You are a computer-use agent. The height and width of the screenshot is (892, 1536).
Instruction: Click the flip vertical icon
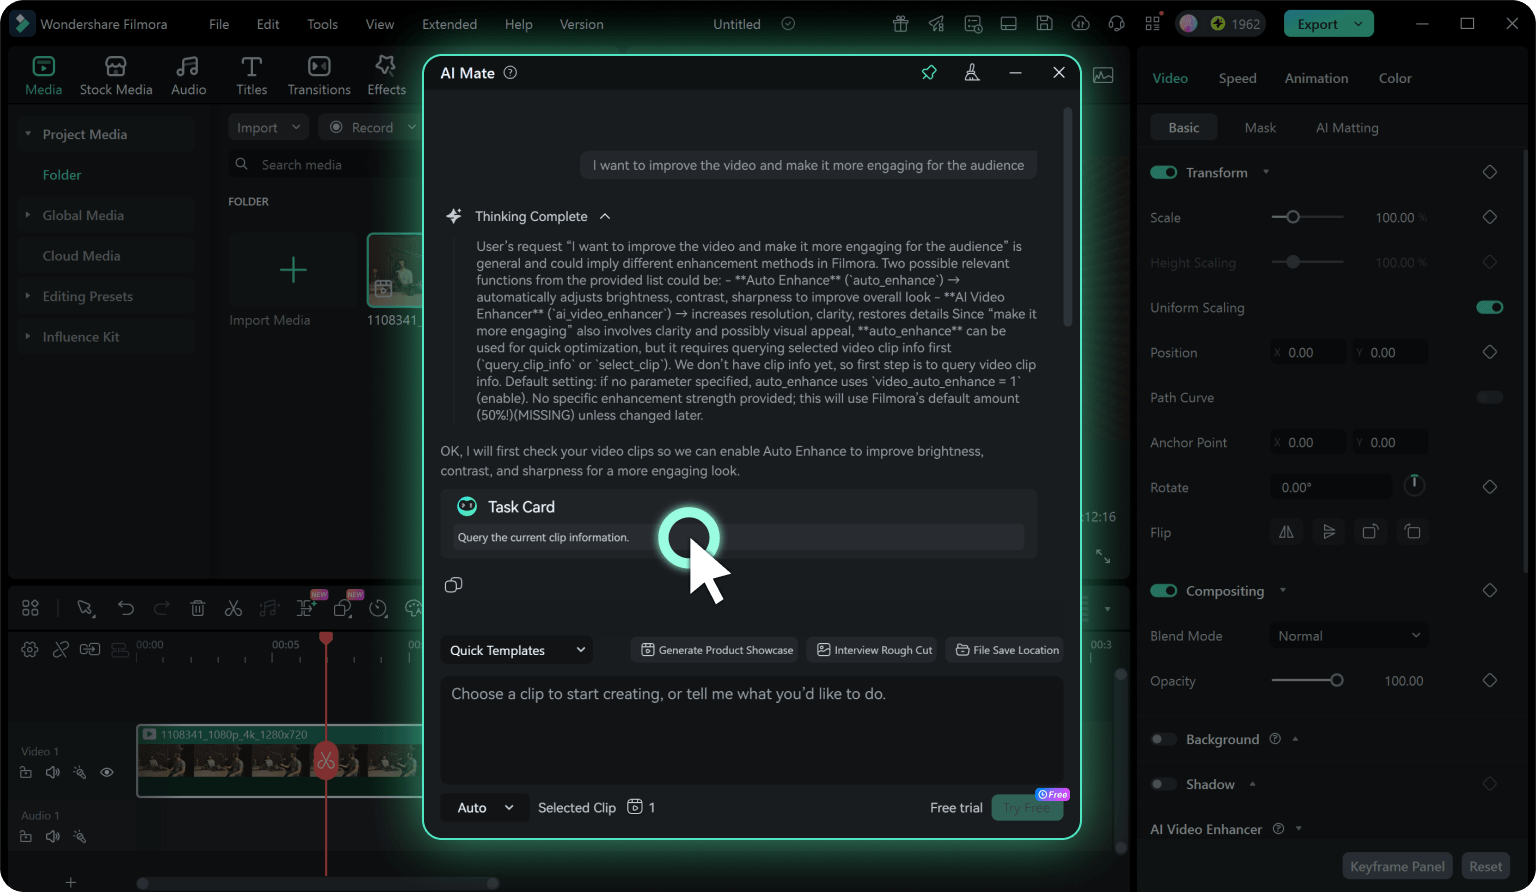pos(1329,532)
